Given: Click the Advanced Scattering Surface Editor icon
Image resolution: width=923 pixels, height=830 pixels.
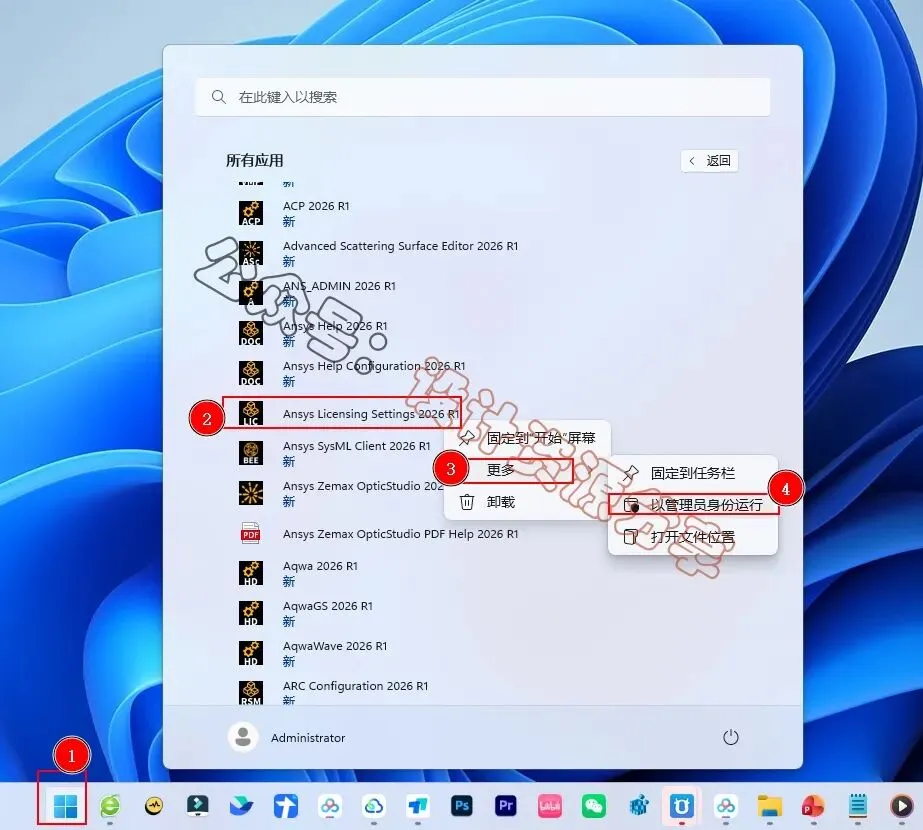Looking at the screenshot, I should (251, 253).
